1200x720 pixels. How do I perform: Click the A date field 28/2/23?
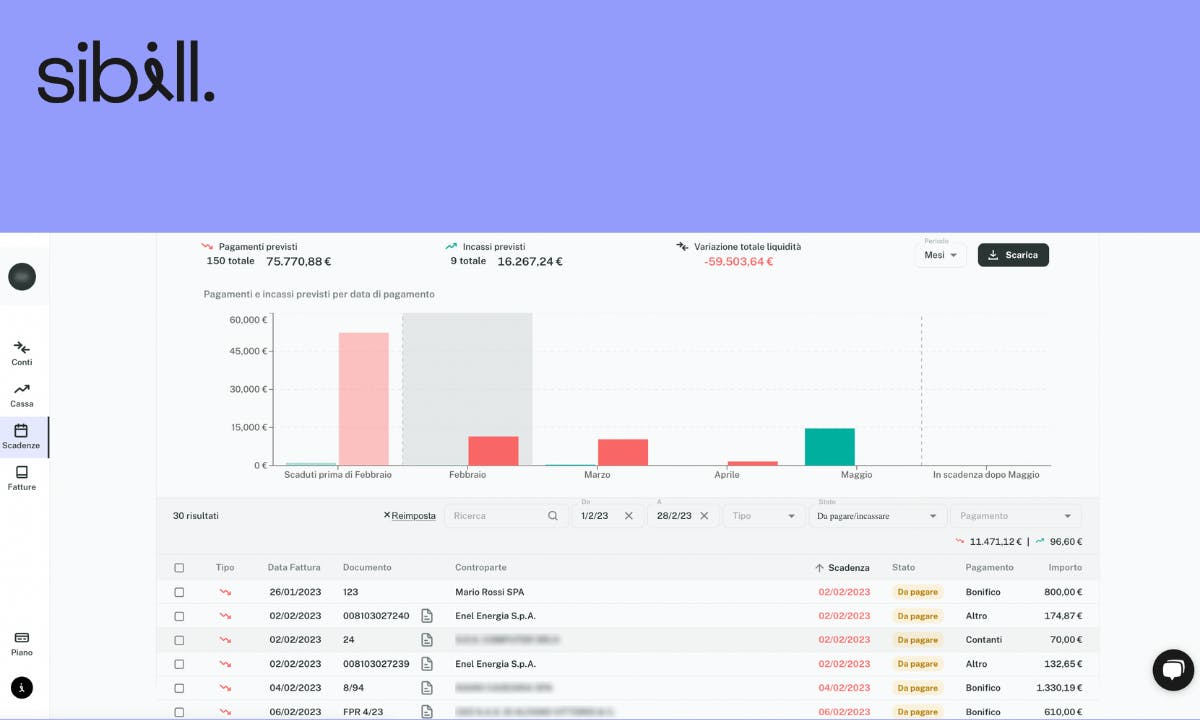[683, 516]
